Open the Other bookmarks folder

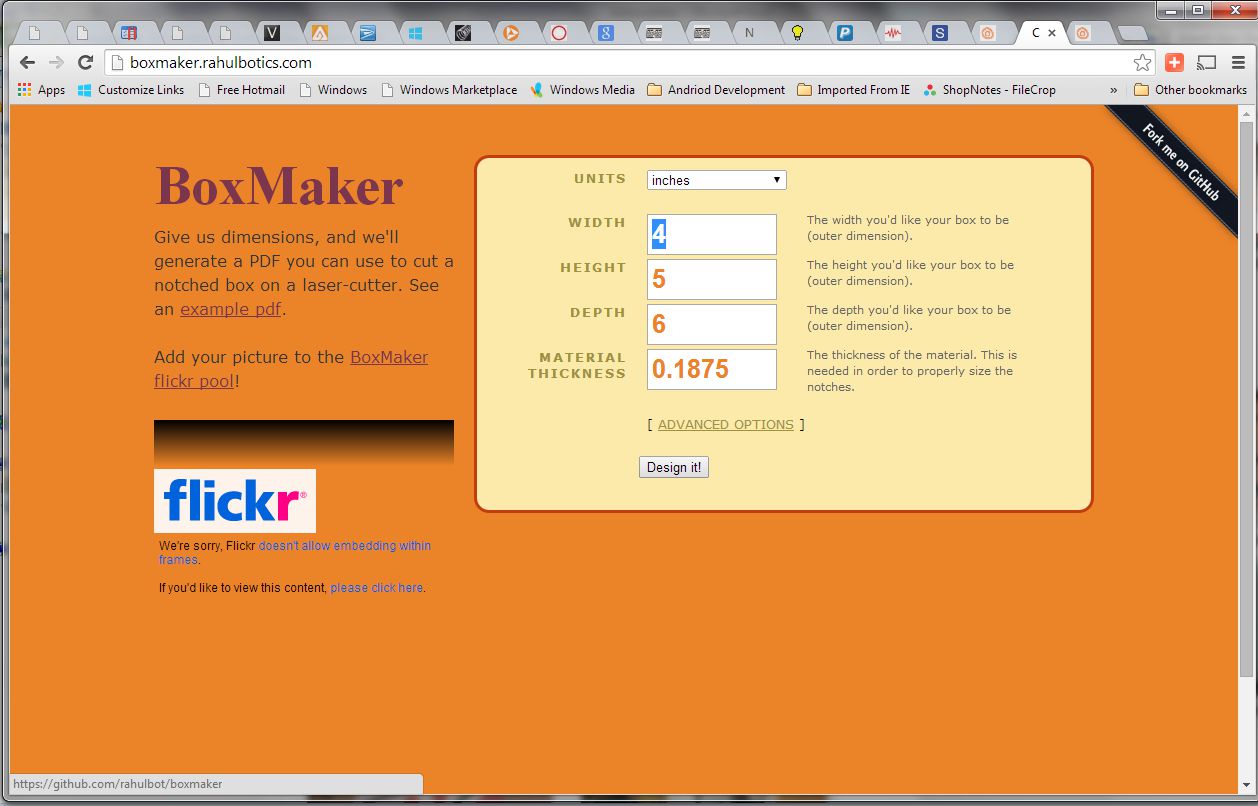pos(1190,90)
